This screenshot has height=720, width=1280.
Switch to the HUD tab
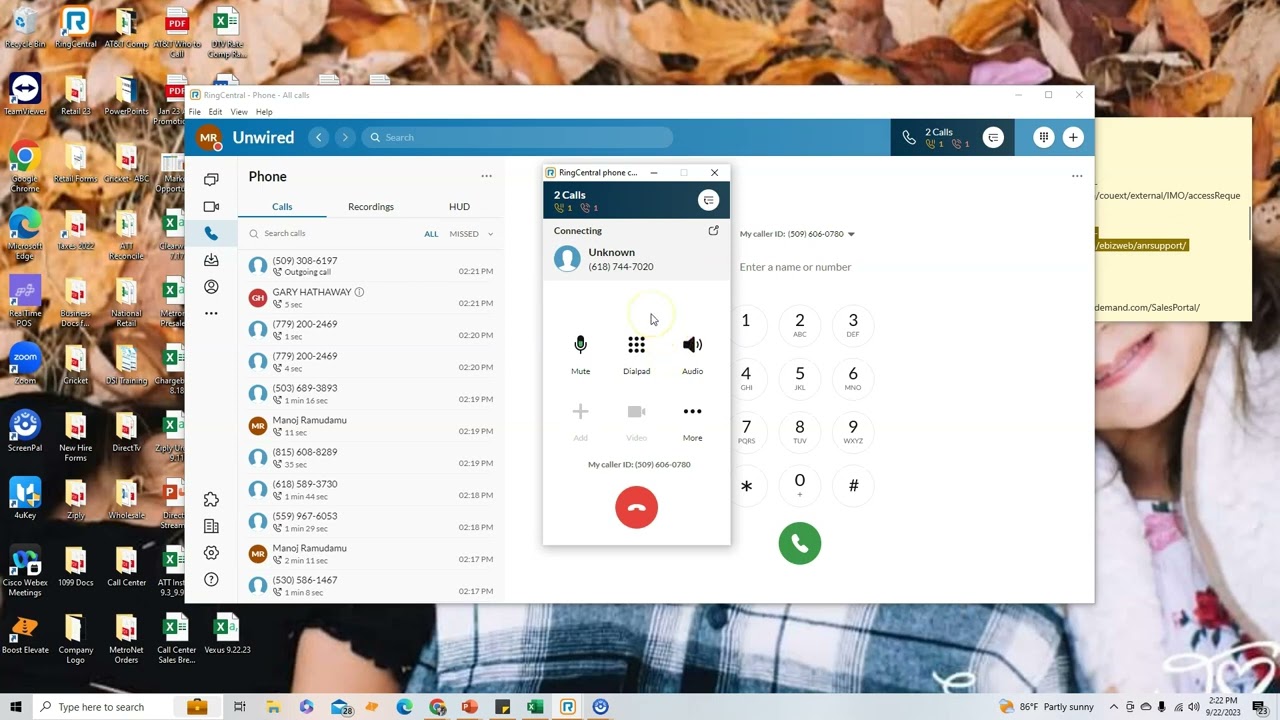click(x=459, y=206)
